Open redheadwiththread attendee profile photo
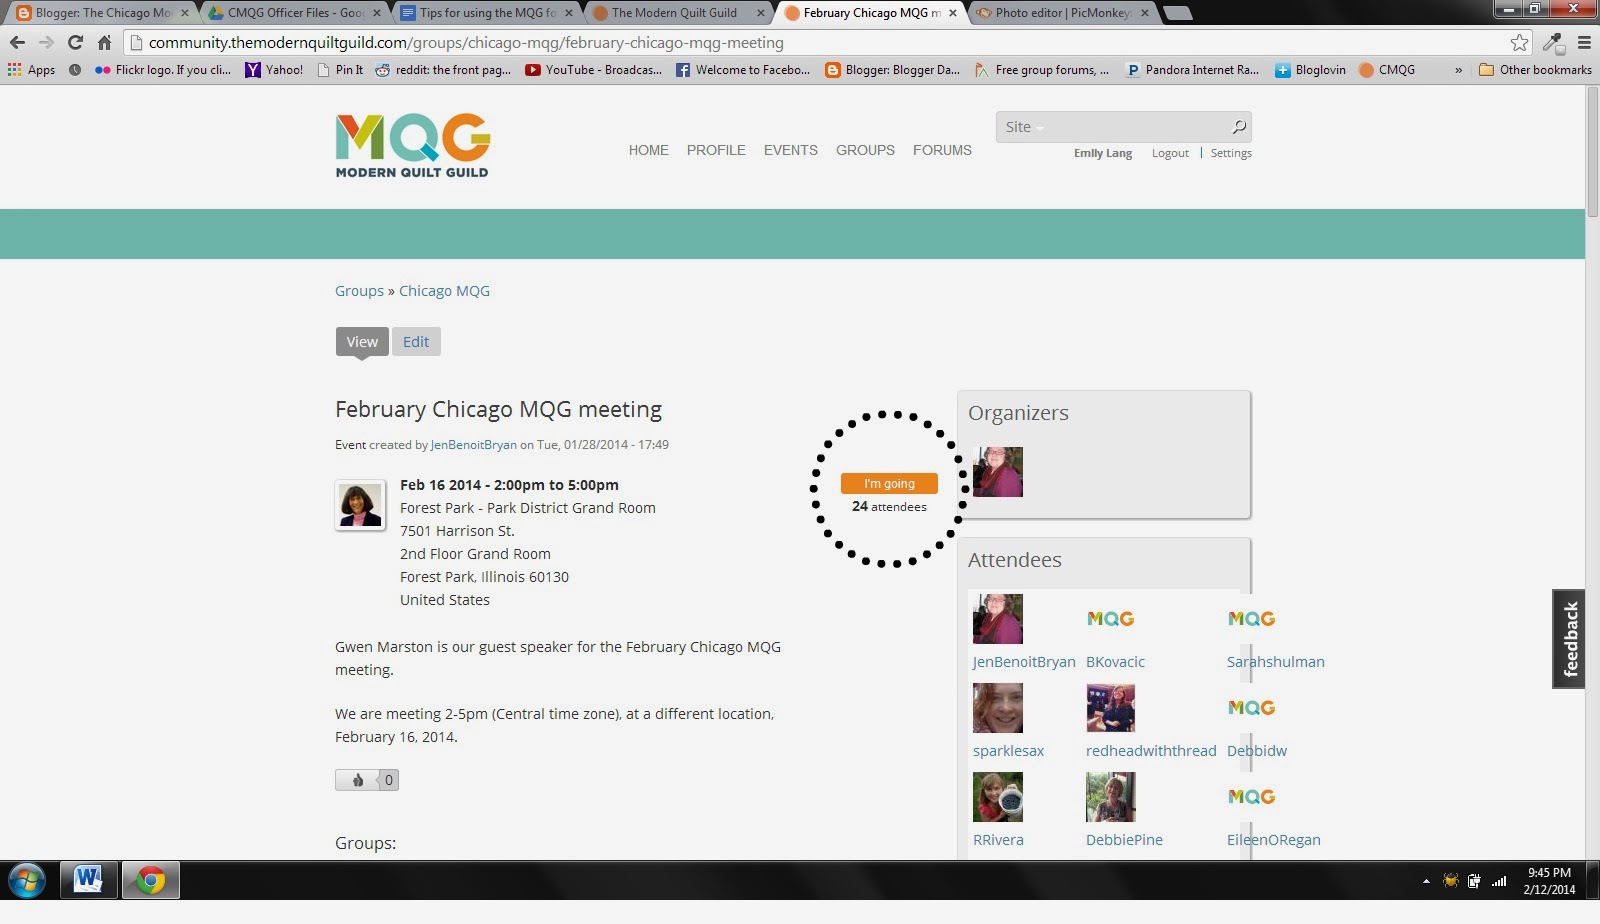This screenshot has width=1600, height=924. 1111,708
